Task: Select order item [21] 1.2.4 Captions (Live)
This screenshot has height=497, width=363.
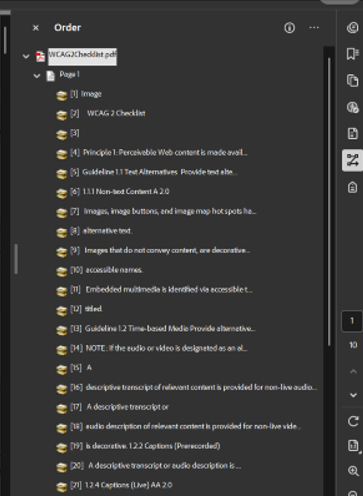Action: 121,485
